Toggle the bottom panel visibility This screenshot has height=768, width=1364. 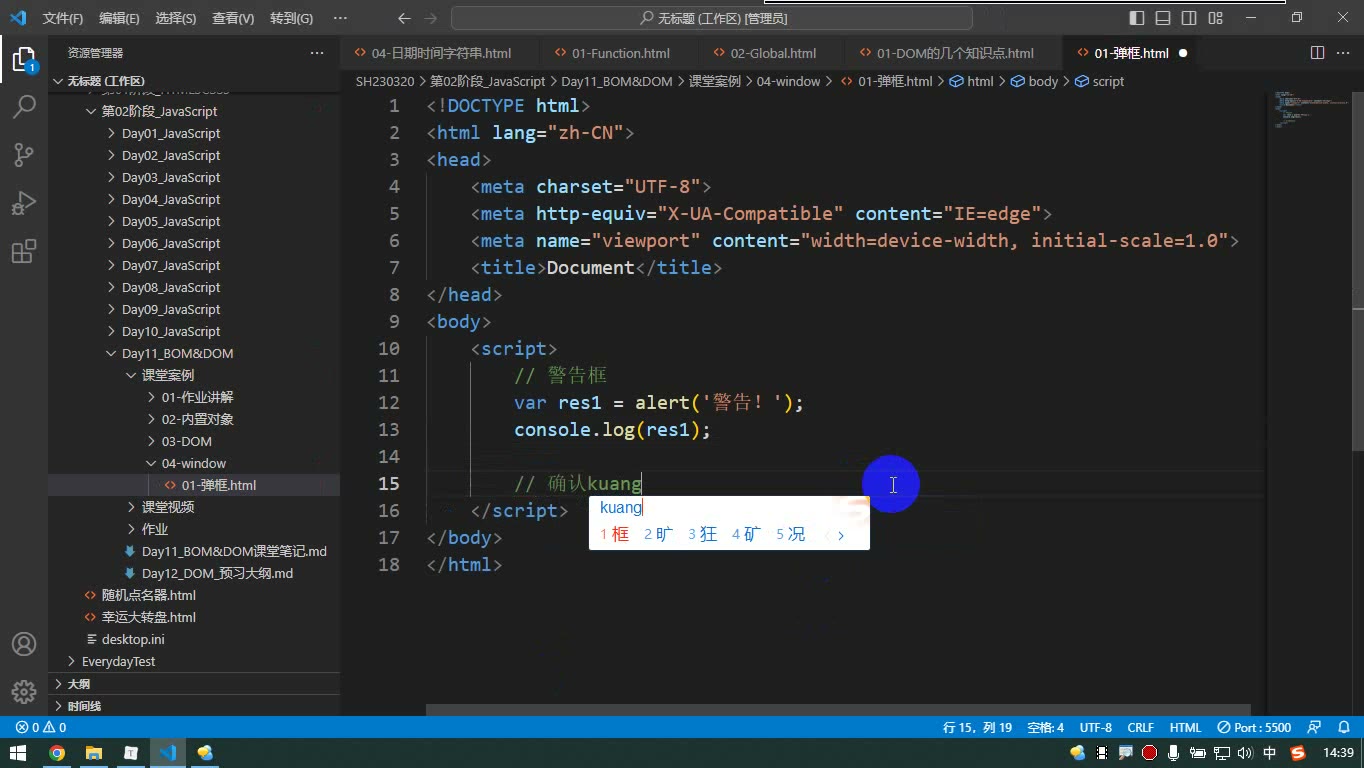[1163, 18]
